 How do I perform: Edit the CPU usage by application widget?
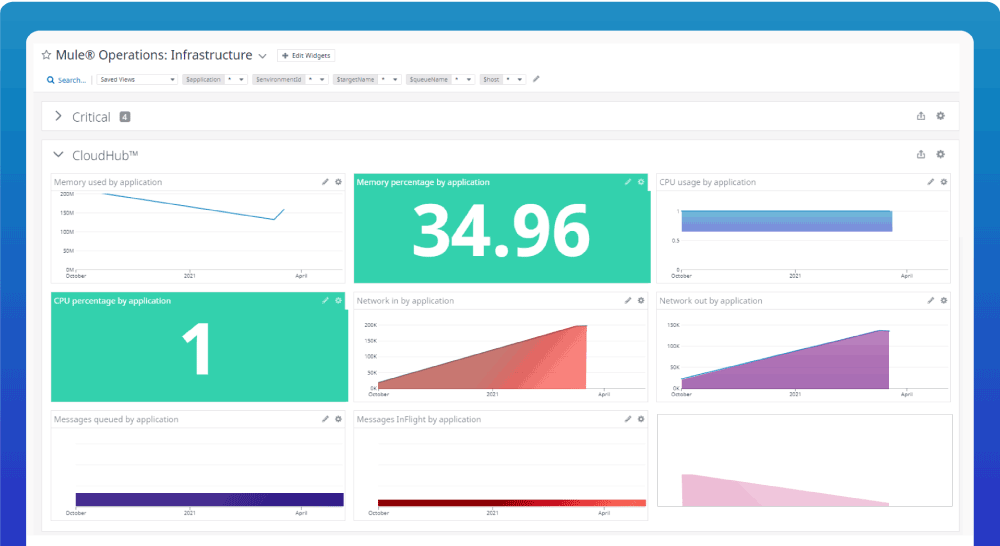tap(930, 182)
